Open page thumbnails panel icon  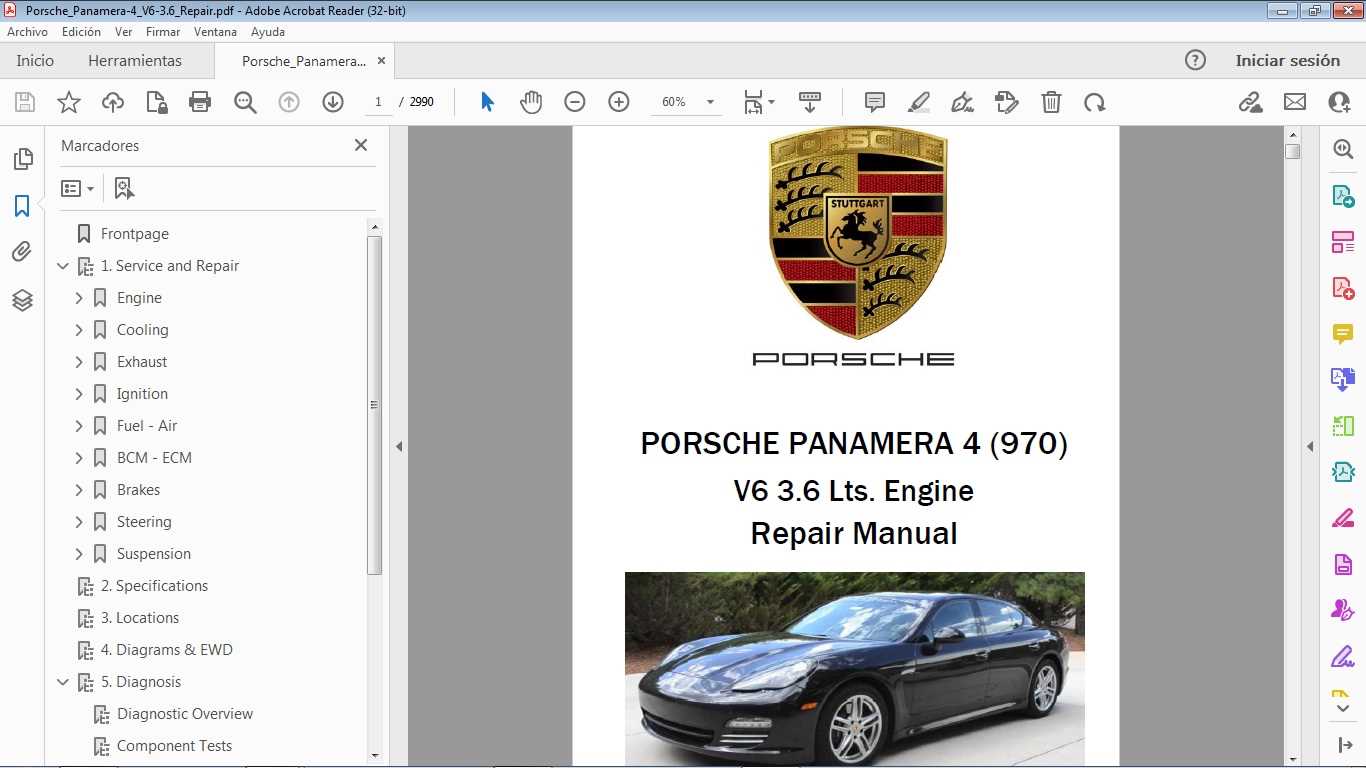pyautogui.click(x=22, y=159)
